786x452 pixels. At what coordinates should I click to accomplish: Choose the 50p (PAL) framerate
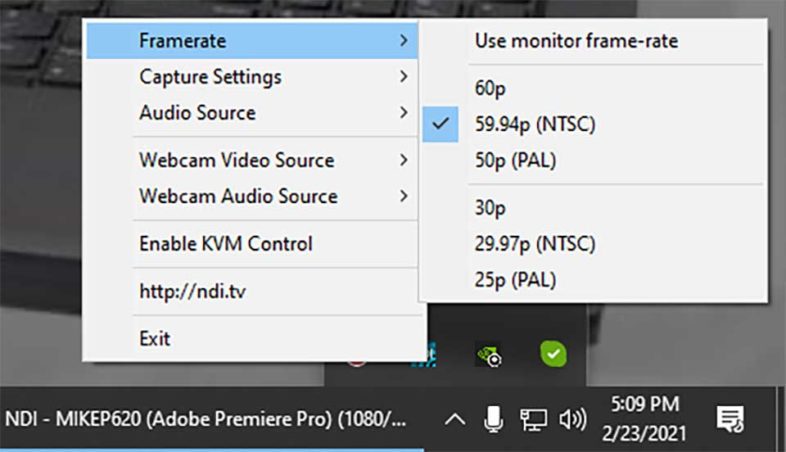[x=515, y=161]
